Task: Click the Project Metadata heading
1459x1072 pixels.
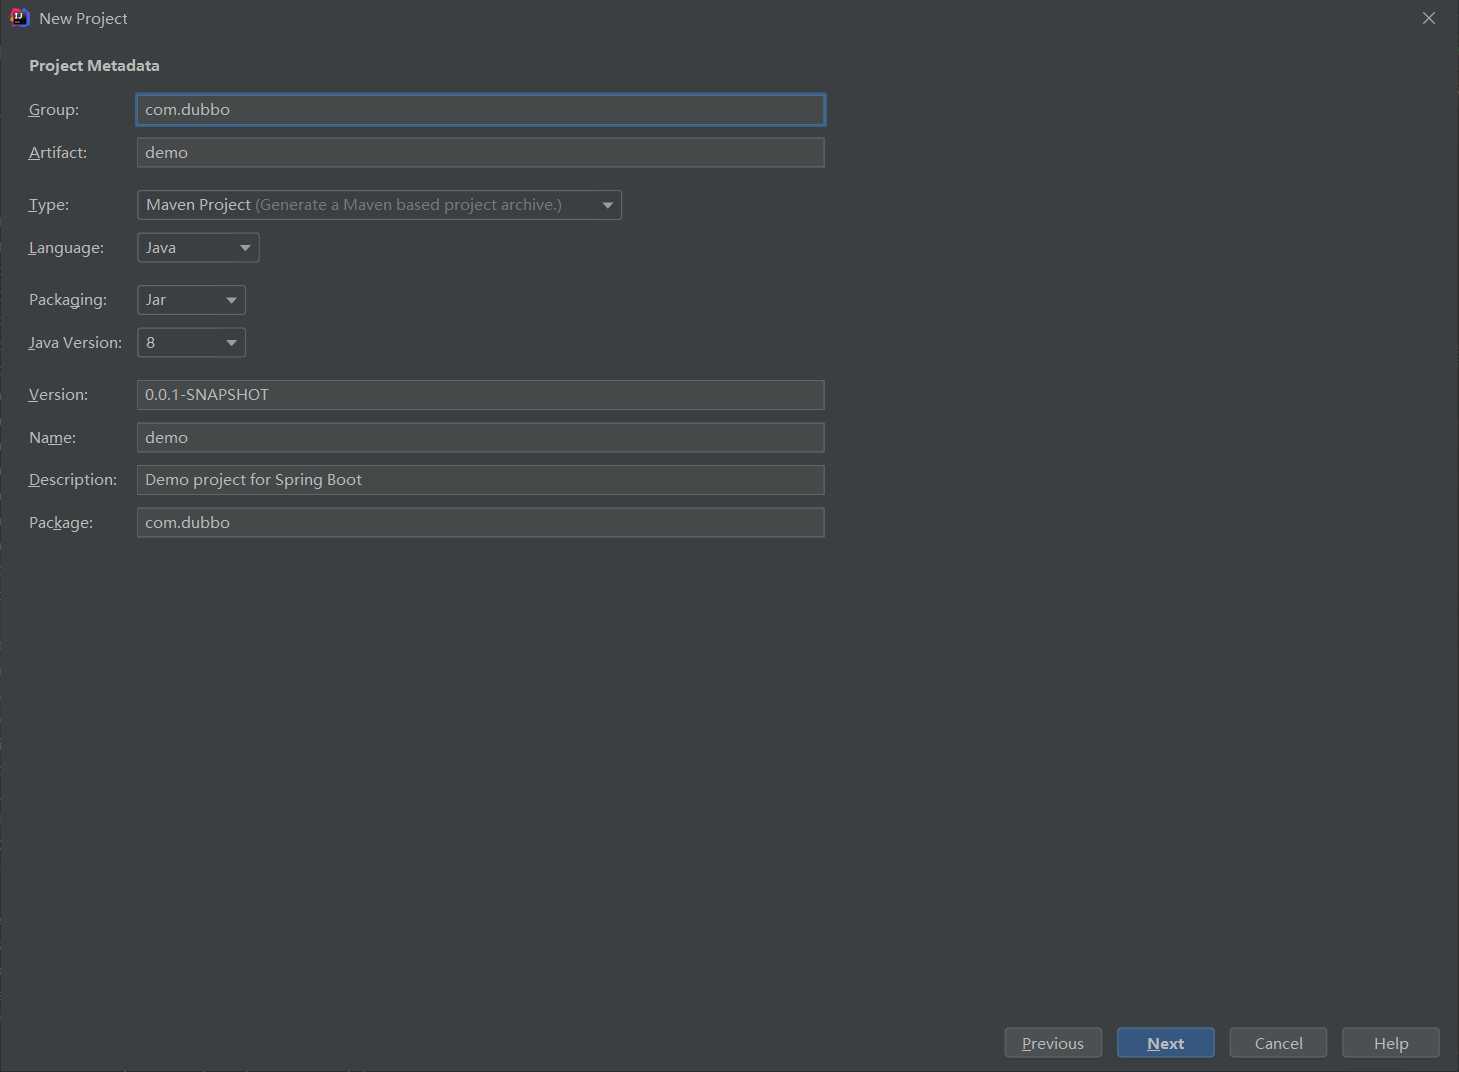Action: [x=94, y=66]
